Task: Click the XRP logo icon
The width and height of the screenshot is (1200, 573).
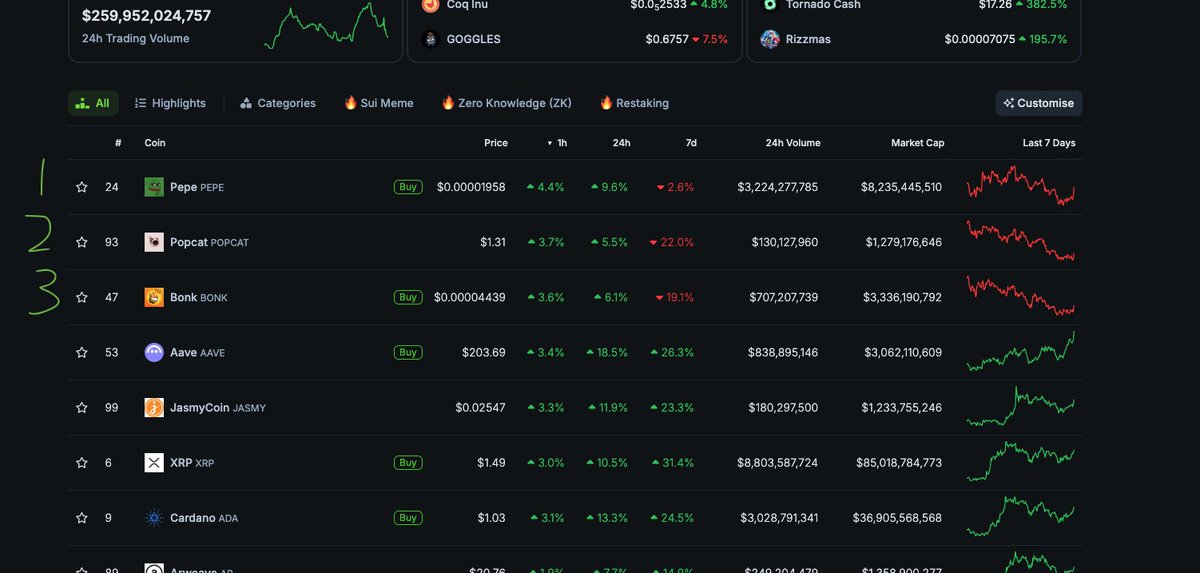Action: pyautogui.click(x=154, y=462)
